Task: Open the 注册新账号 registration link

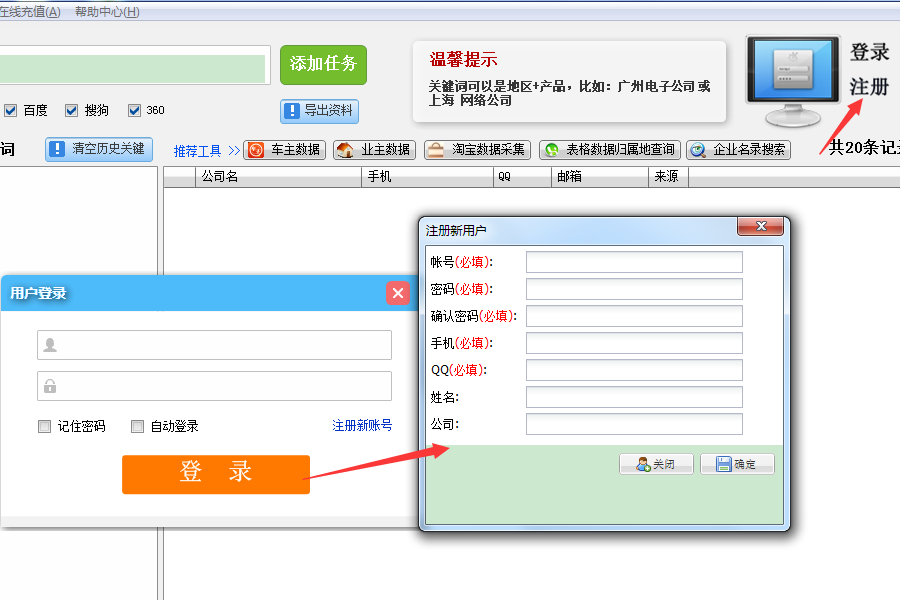Action: [362, 425]
